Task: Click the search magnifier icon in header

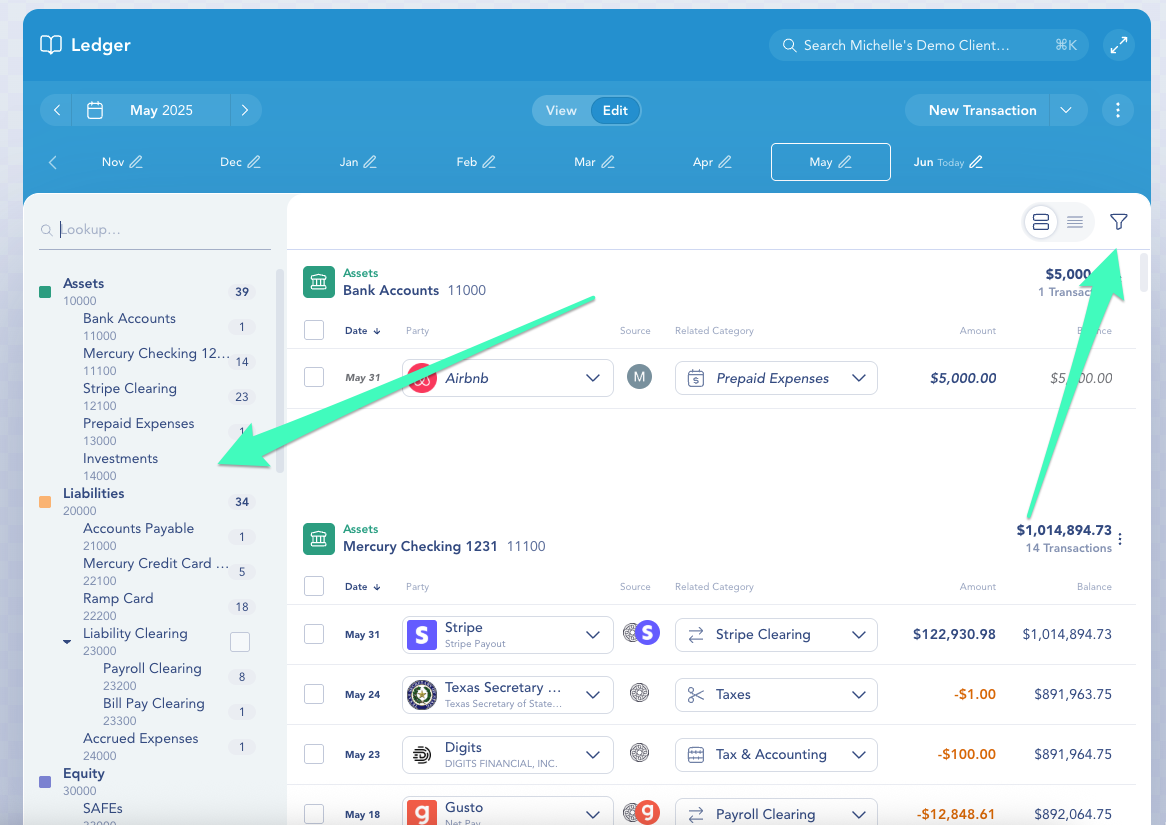Action: [x=790, y=45]
